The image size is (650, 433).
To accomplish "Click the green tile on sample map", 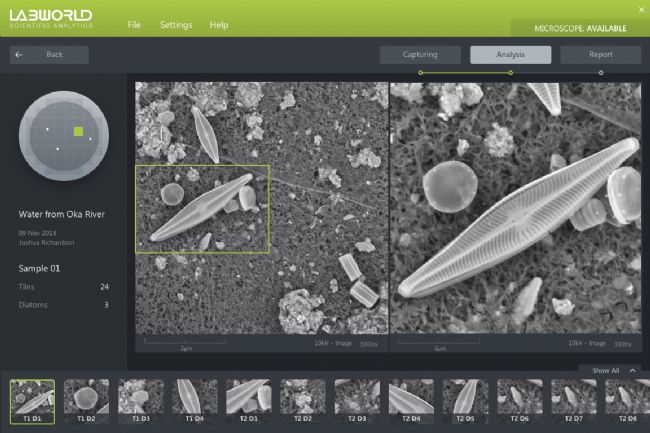I will click(79, 131).
